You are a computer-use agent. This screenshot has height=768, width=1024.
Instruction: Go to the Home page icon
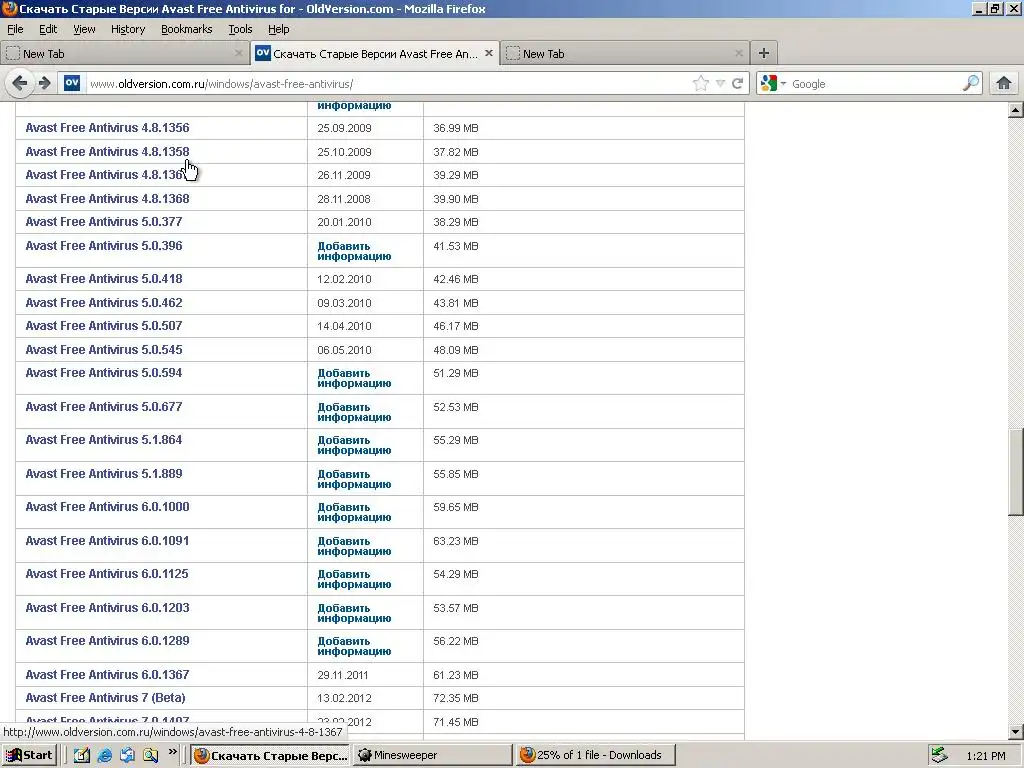click(1004, 84)
